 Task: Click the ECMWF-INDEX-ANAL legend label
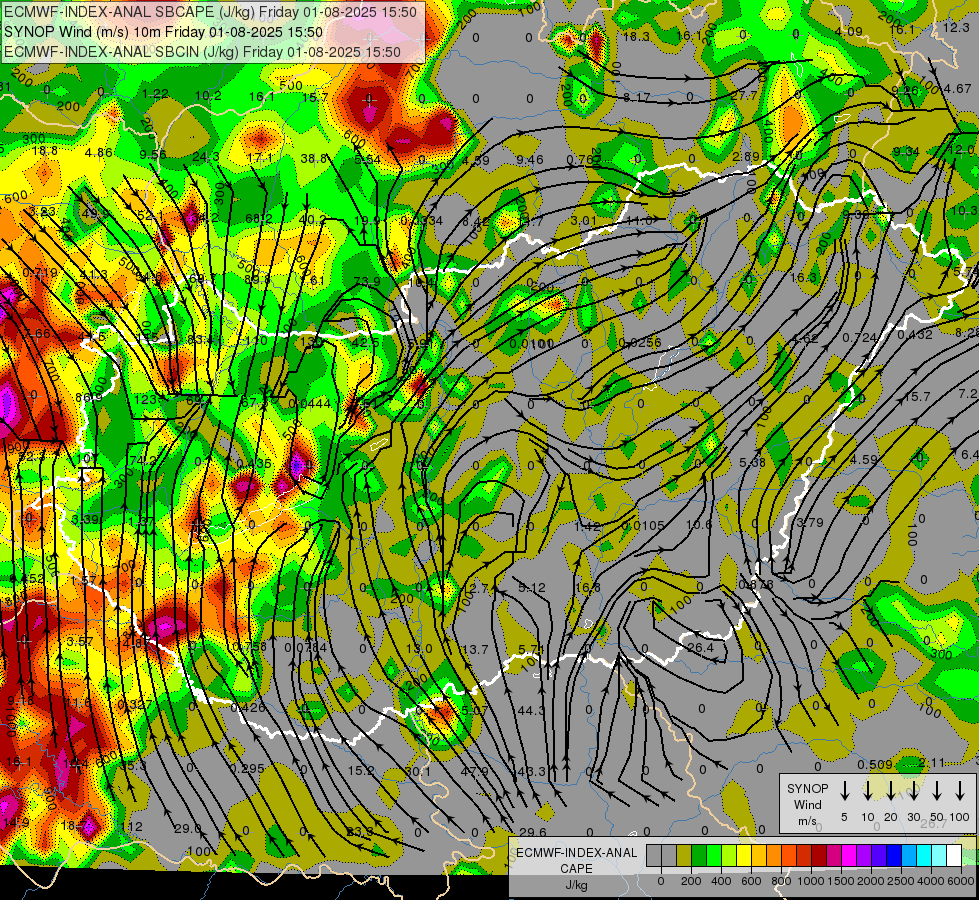click(576, 853)
